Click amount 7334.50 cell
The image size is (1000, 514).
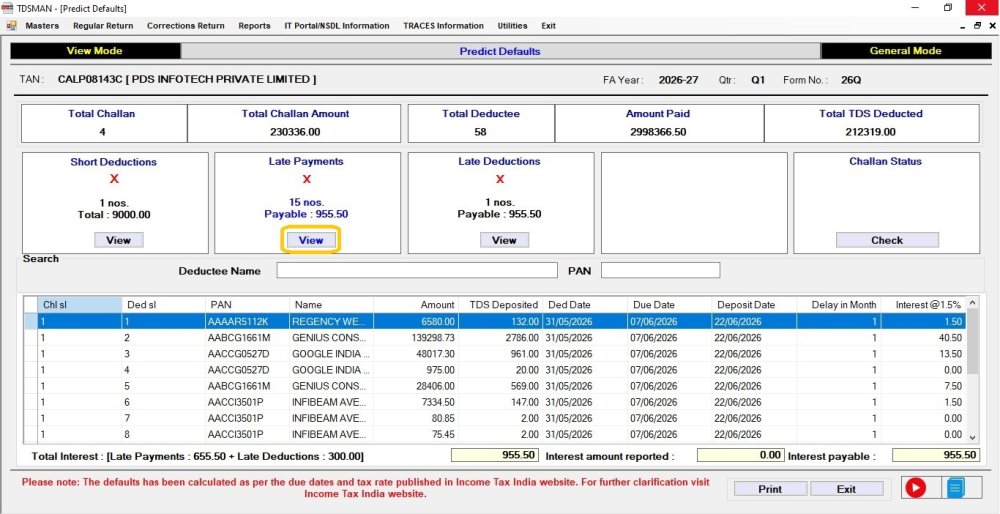[415, 402]
